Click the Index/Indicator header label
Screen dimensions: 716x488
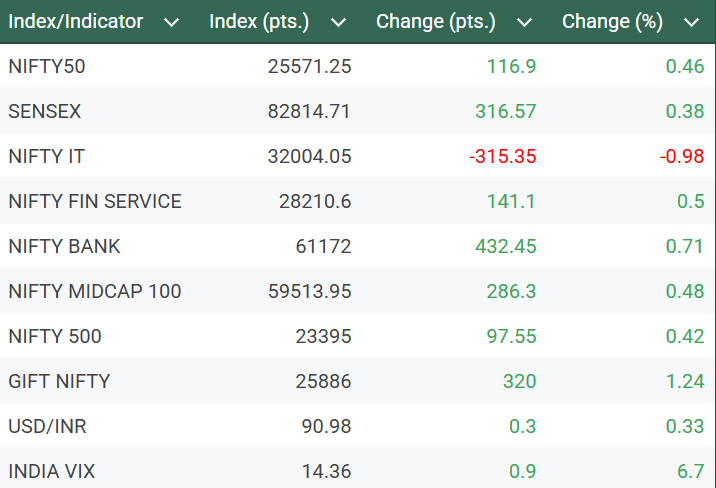pyautogui.click(x=76, y=21)
